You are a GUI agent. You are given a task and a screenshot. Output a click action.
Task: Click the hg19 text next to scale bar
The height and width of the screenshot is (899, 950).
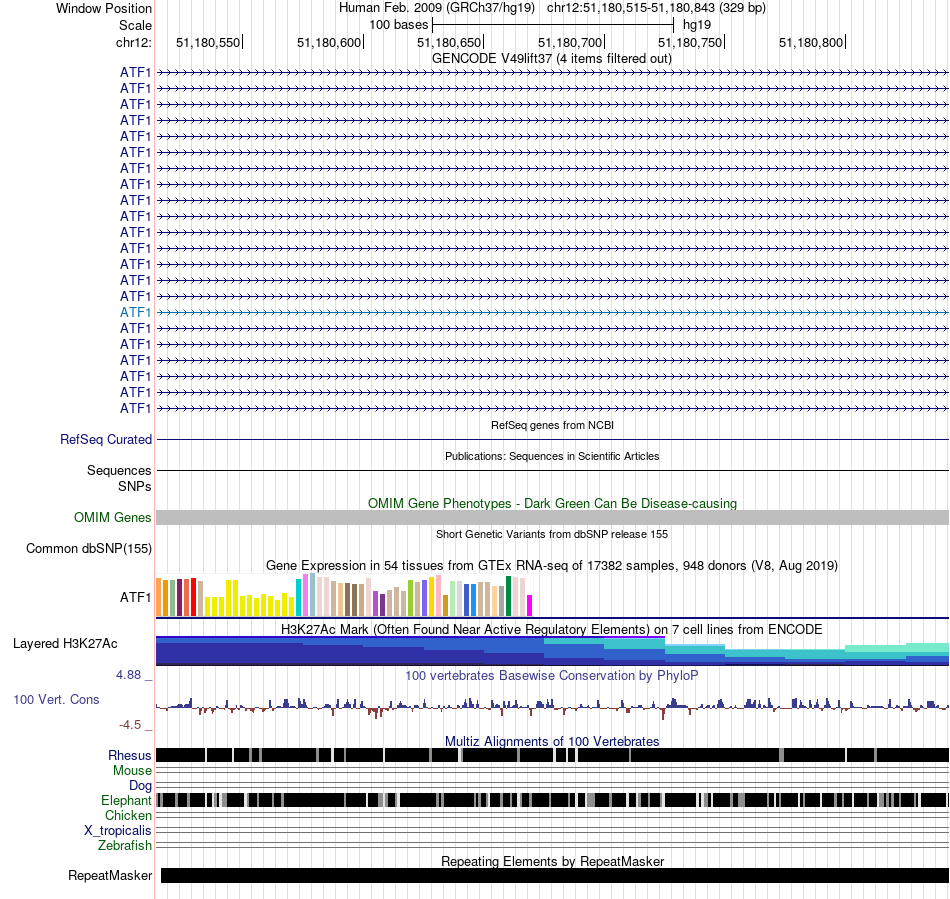[697, 25]
